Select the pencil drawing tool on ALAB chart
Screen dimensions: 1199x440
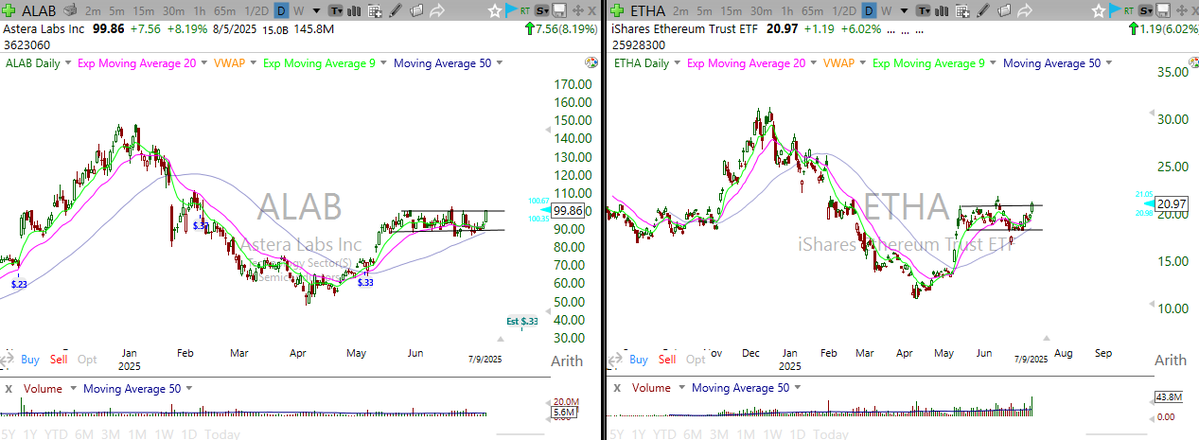coord(395,11)
